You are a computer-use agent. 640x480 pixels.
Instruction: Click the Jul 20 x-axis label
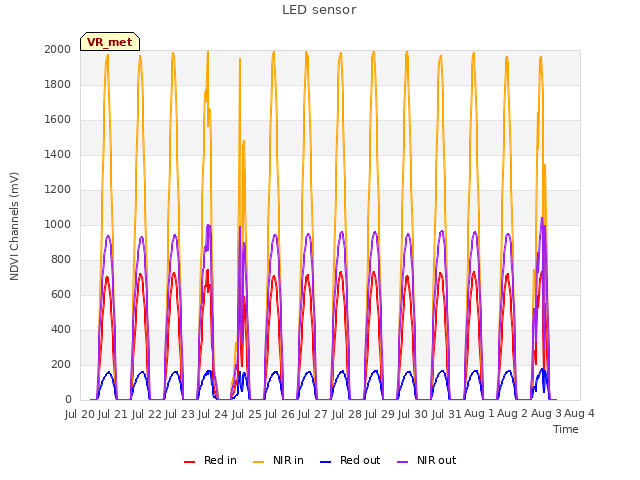coord(80,414)
